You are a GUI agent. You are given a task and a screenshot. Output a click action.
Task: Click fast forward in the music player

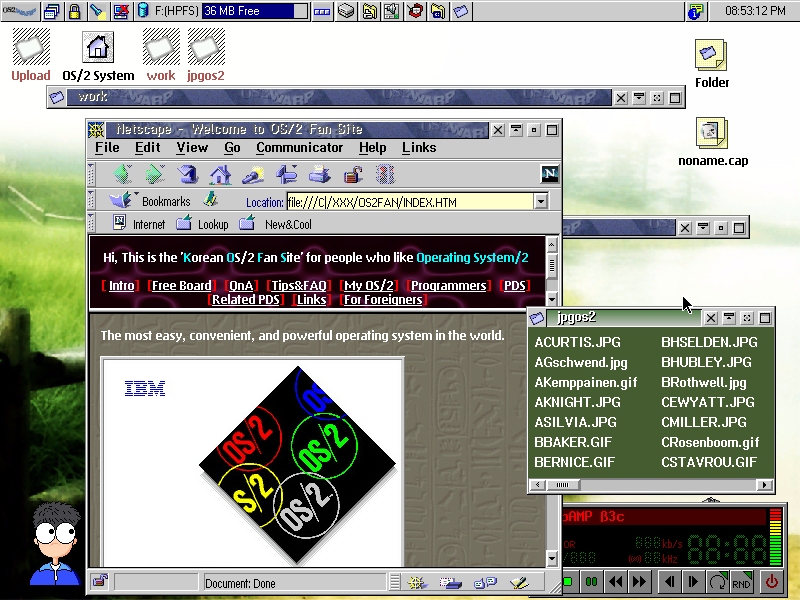click(x=639, y=582)
